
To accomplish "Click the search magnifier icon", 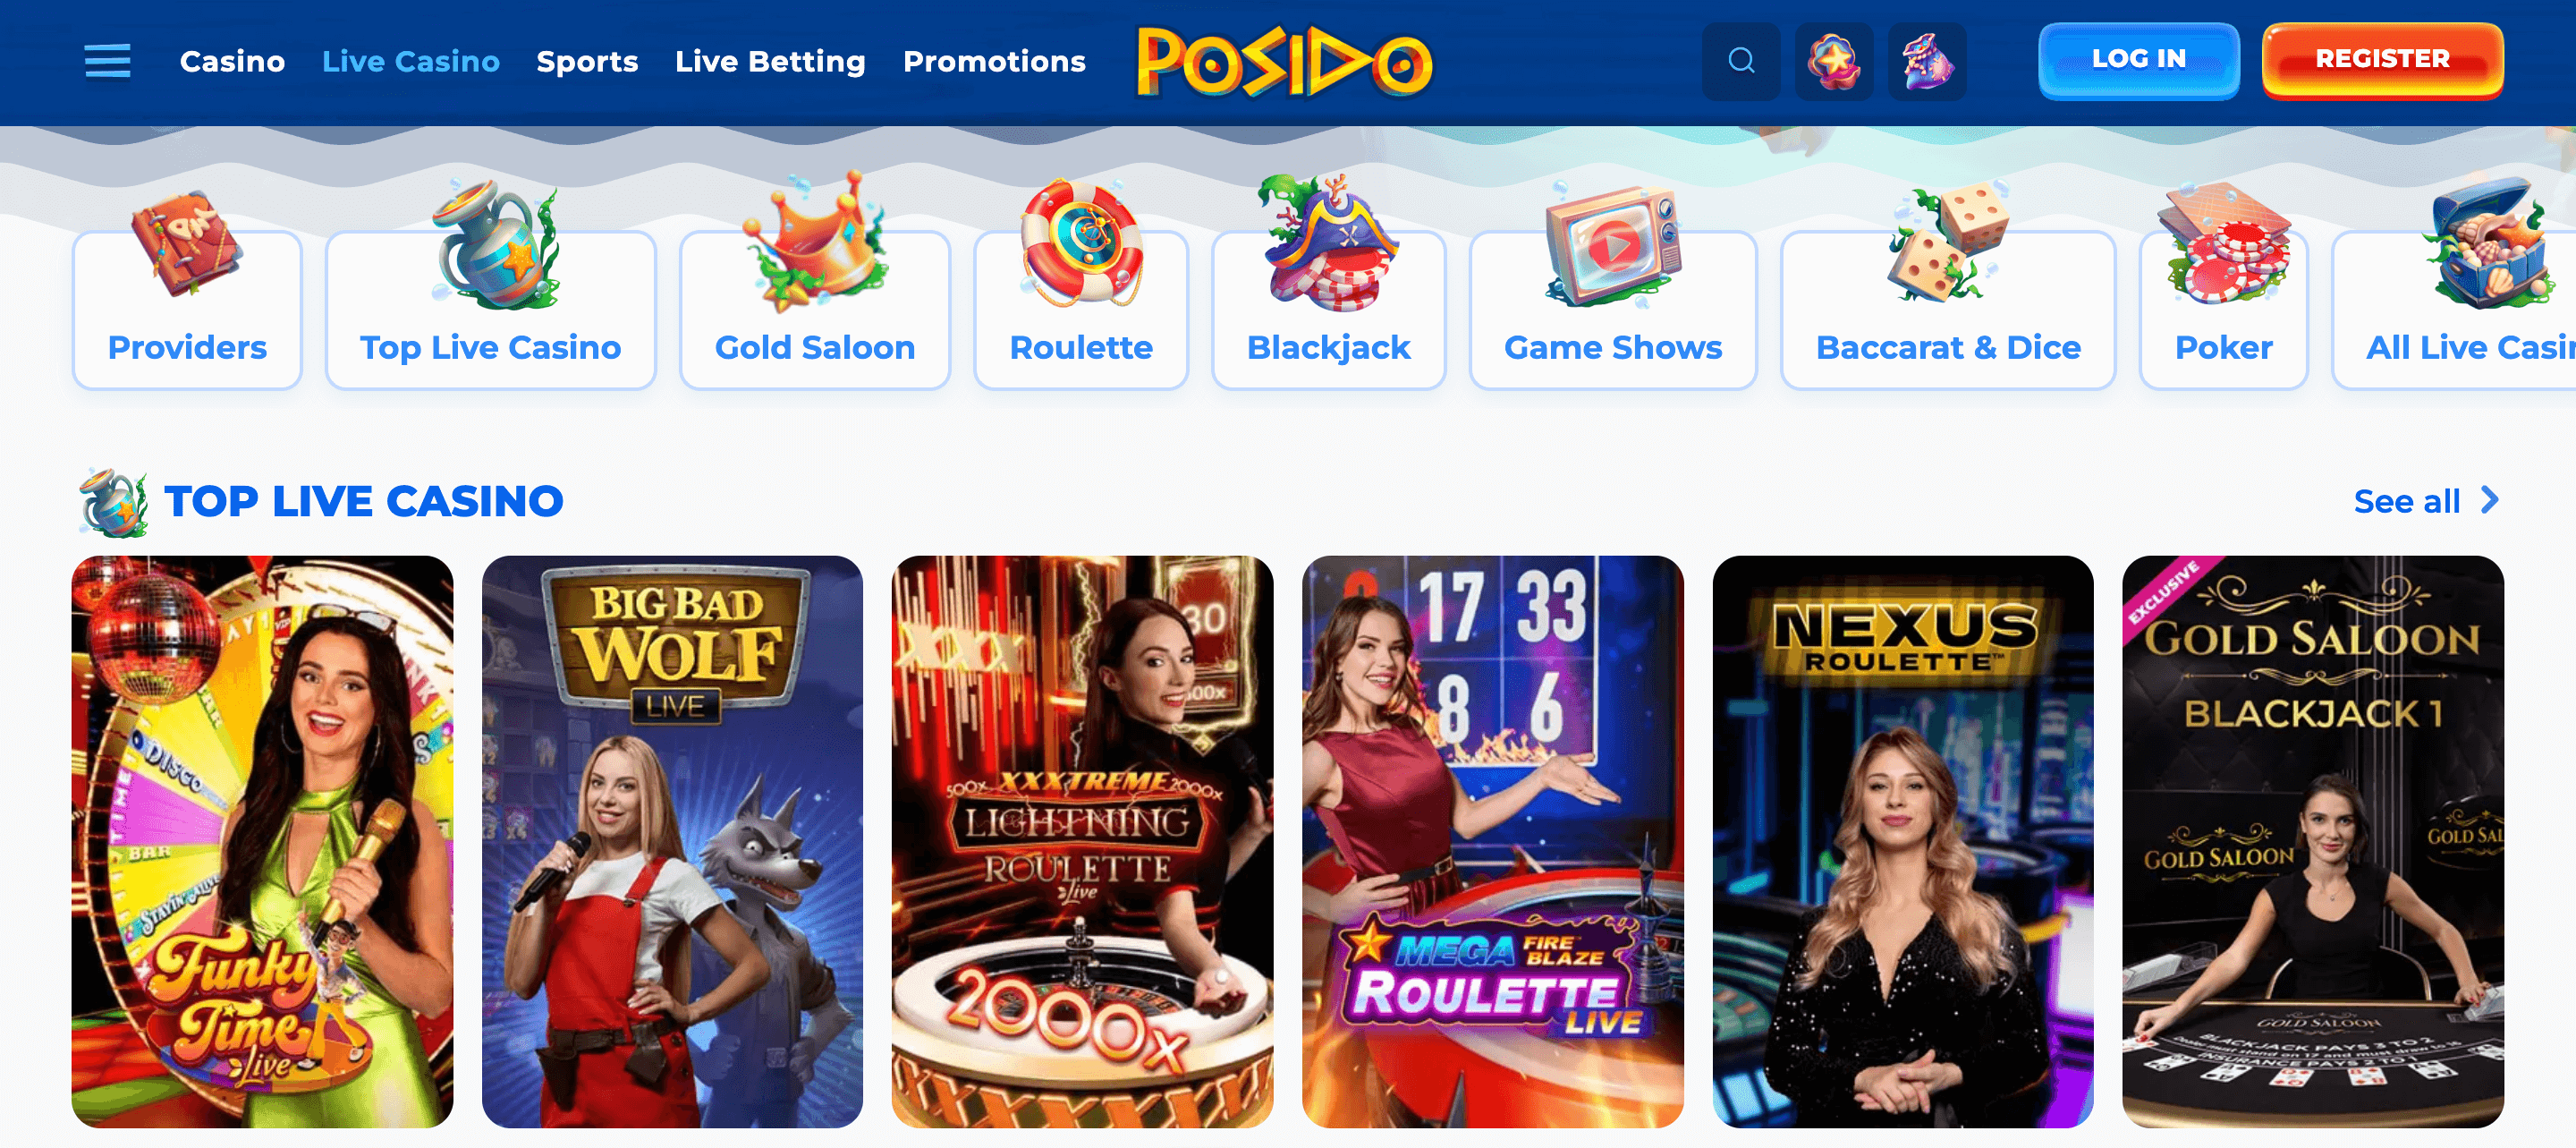I will [x=1741, y=61].
